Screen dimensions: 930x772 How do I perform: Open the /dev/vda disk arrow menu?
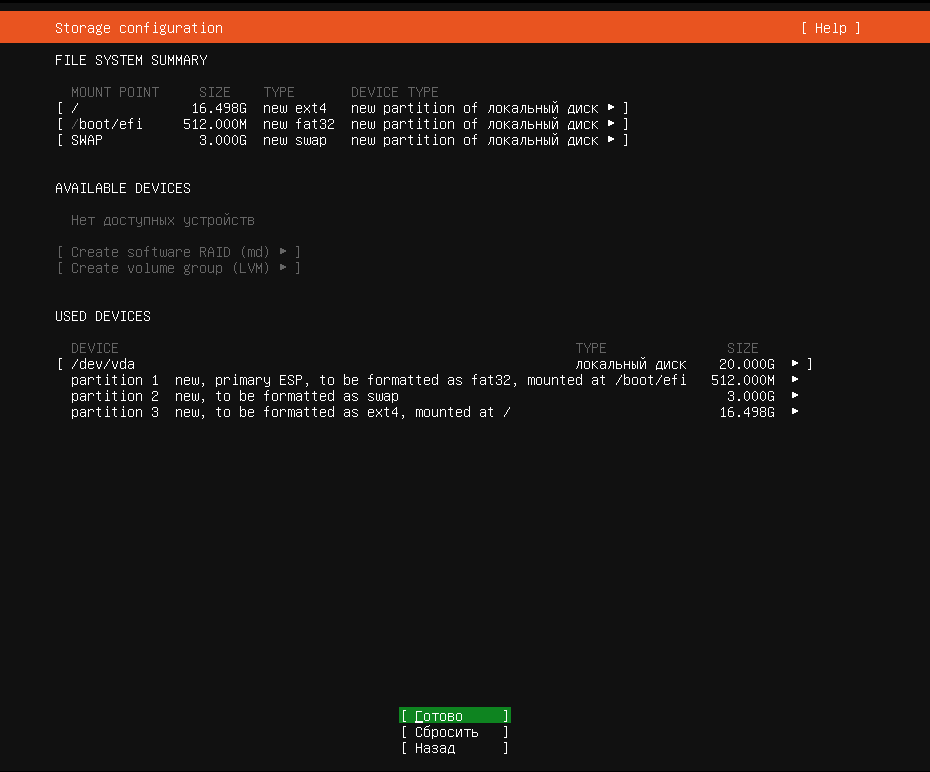click(x=795, y=364)
